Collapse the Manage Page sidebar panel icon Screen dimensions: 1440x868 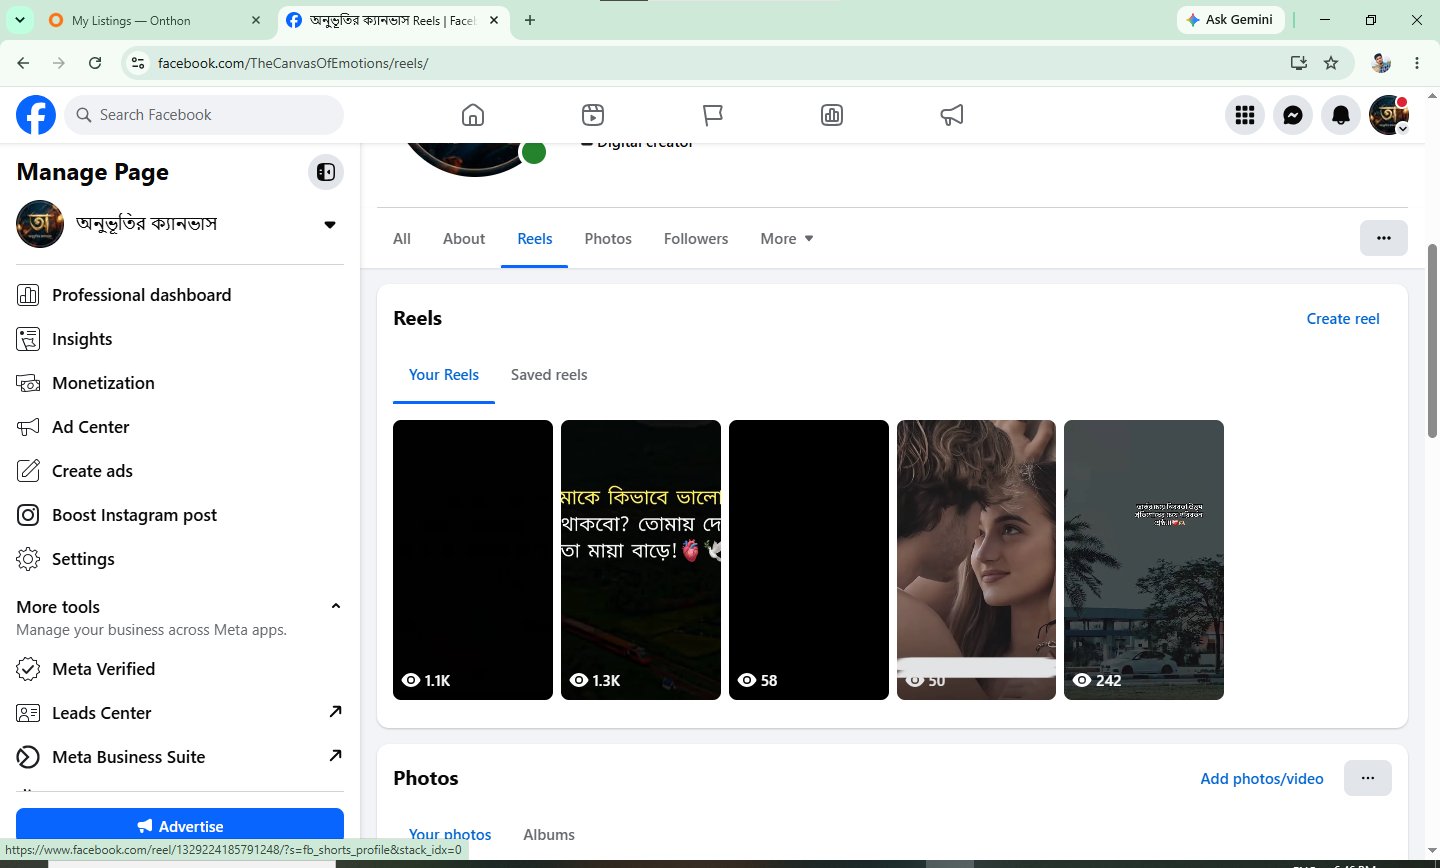point(326,172)
